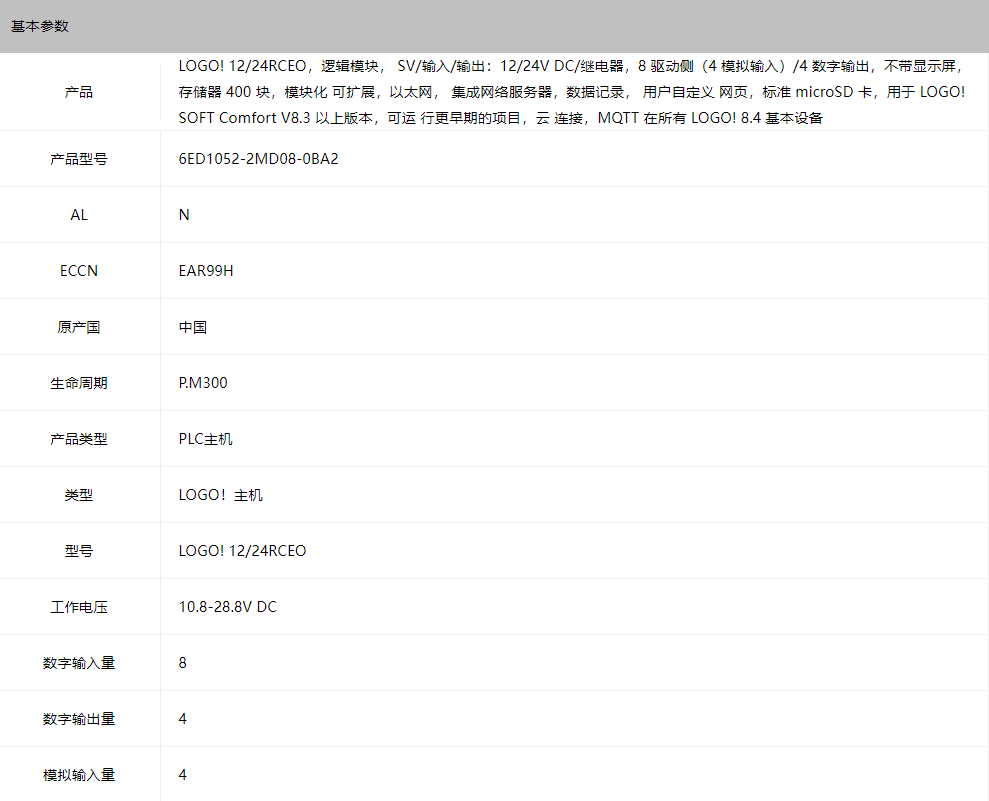Select the EAR99H value

206,271
